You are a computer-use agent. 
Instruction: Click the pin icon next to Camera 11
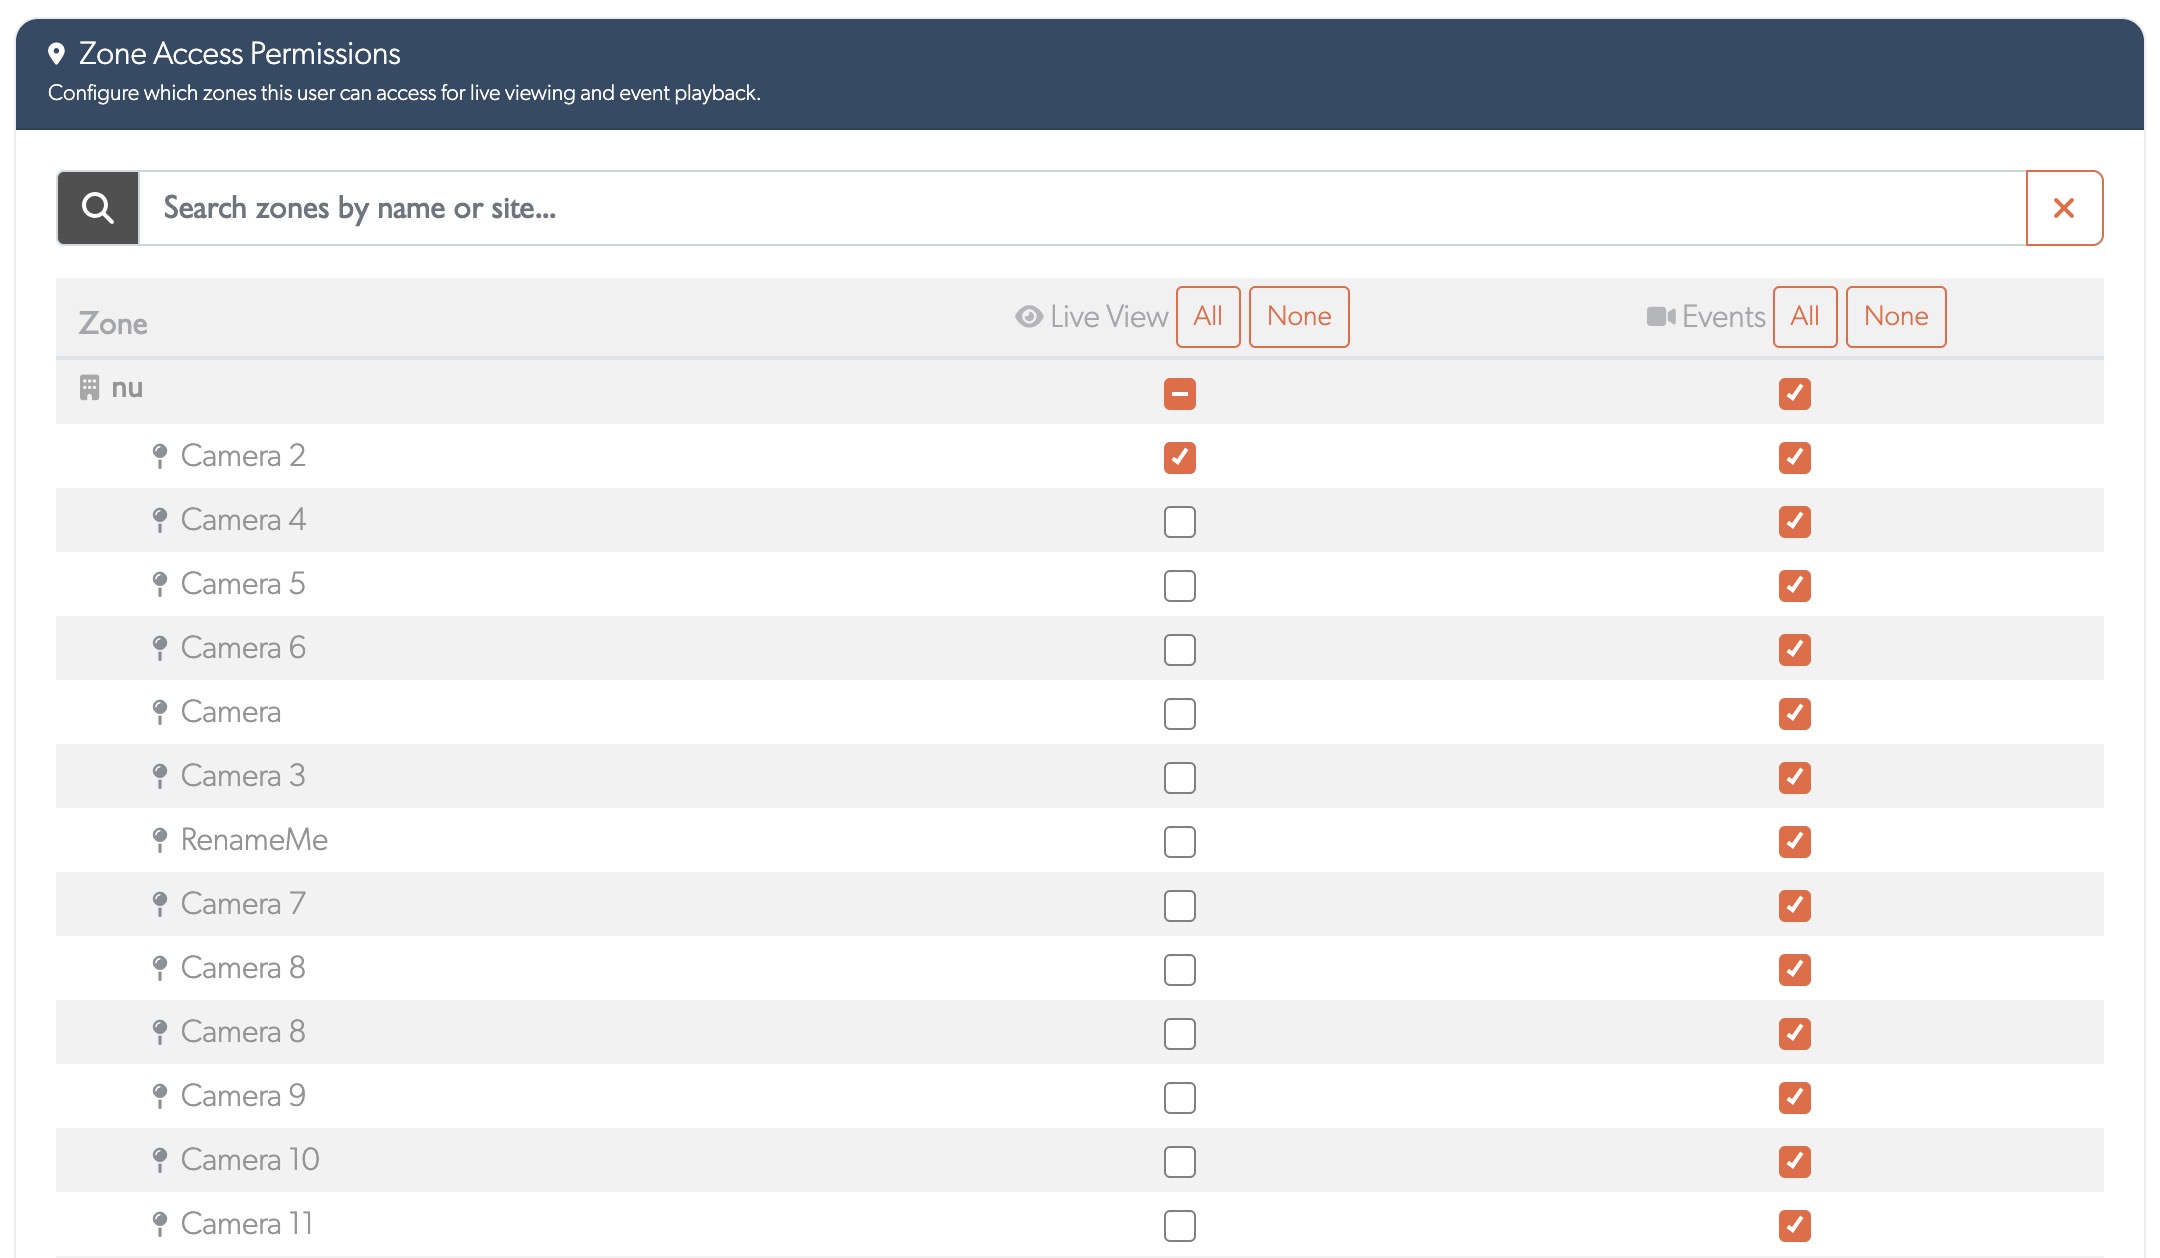pos(161,1224)
